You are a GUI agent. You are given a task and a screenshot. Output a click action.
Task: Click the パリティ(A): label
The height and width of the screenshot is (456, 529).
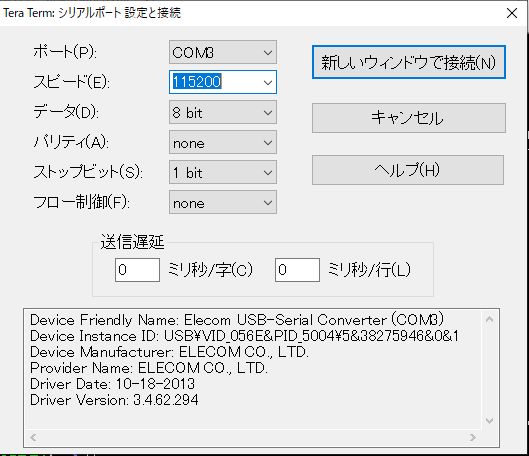point(71,142)
